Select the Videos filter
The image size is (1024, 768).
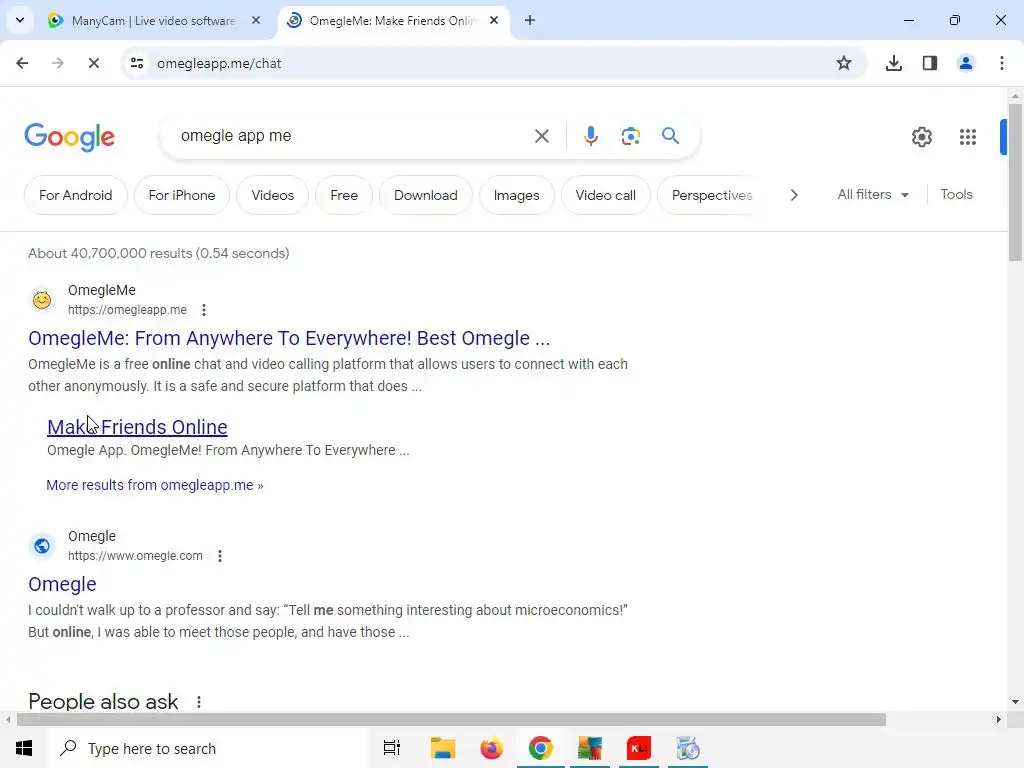pyautogui.click(x=272, y=195)
